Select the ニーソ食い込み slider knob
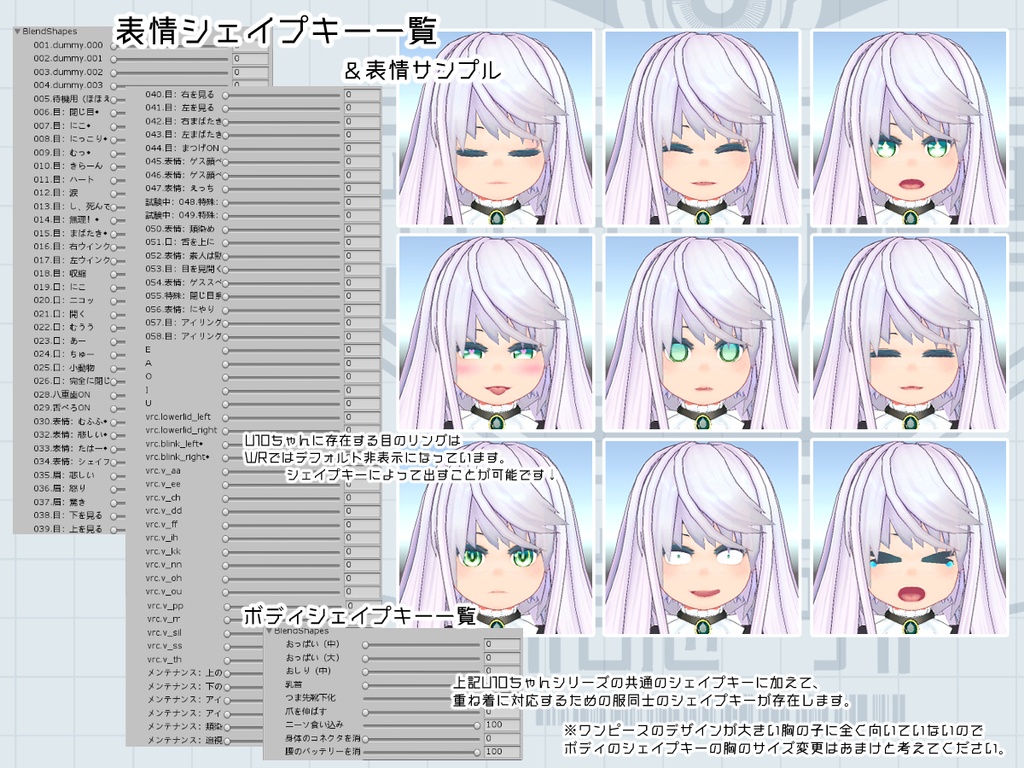The image size is (1024, 768). click(x=479, y=725)
